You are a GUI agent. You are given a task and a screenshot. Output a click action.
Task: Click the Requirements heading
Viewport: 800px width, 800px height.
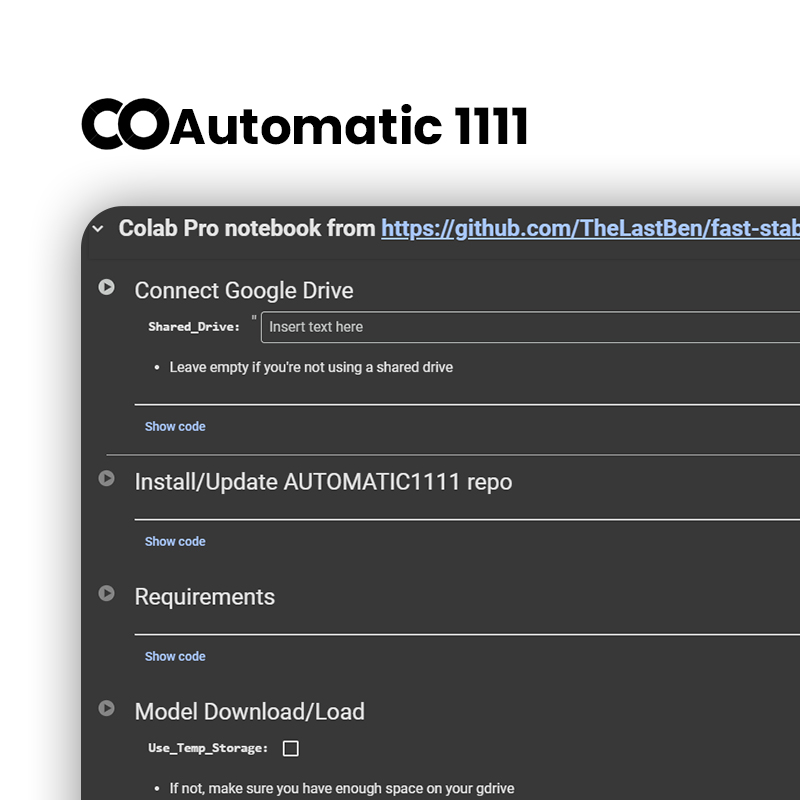click(205, 597)
